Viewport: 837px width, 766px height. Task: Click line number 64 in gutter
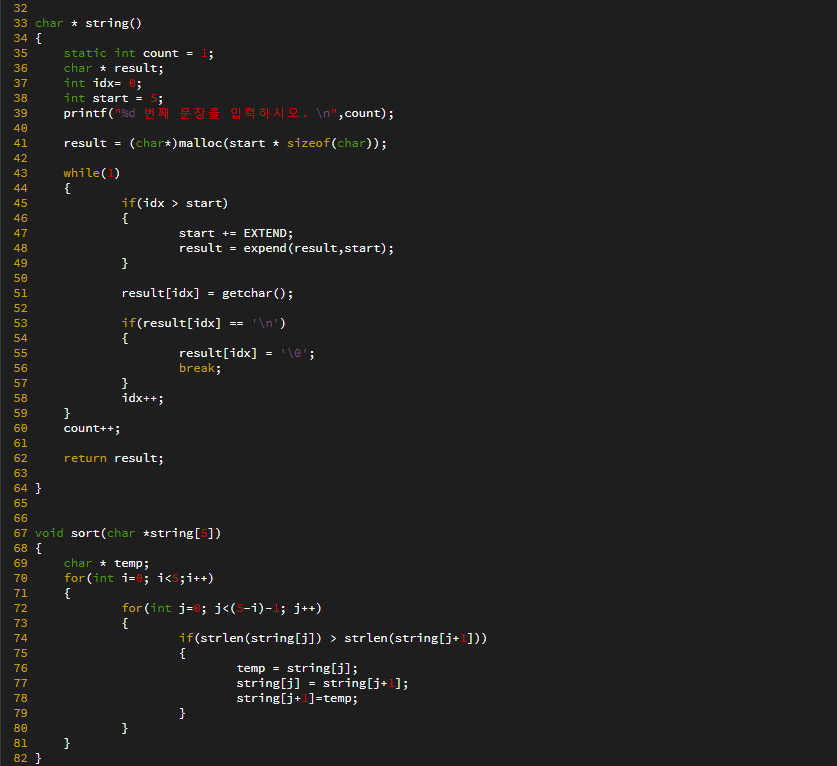click(x=20, y=488)
